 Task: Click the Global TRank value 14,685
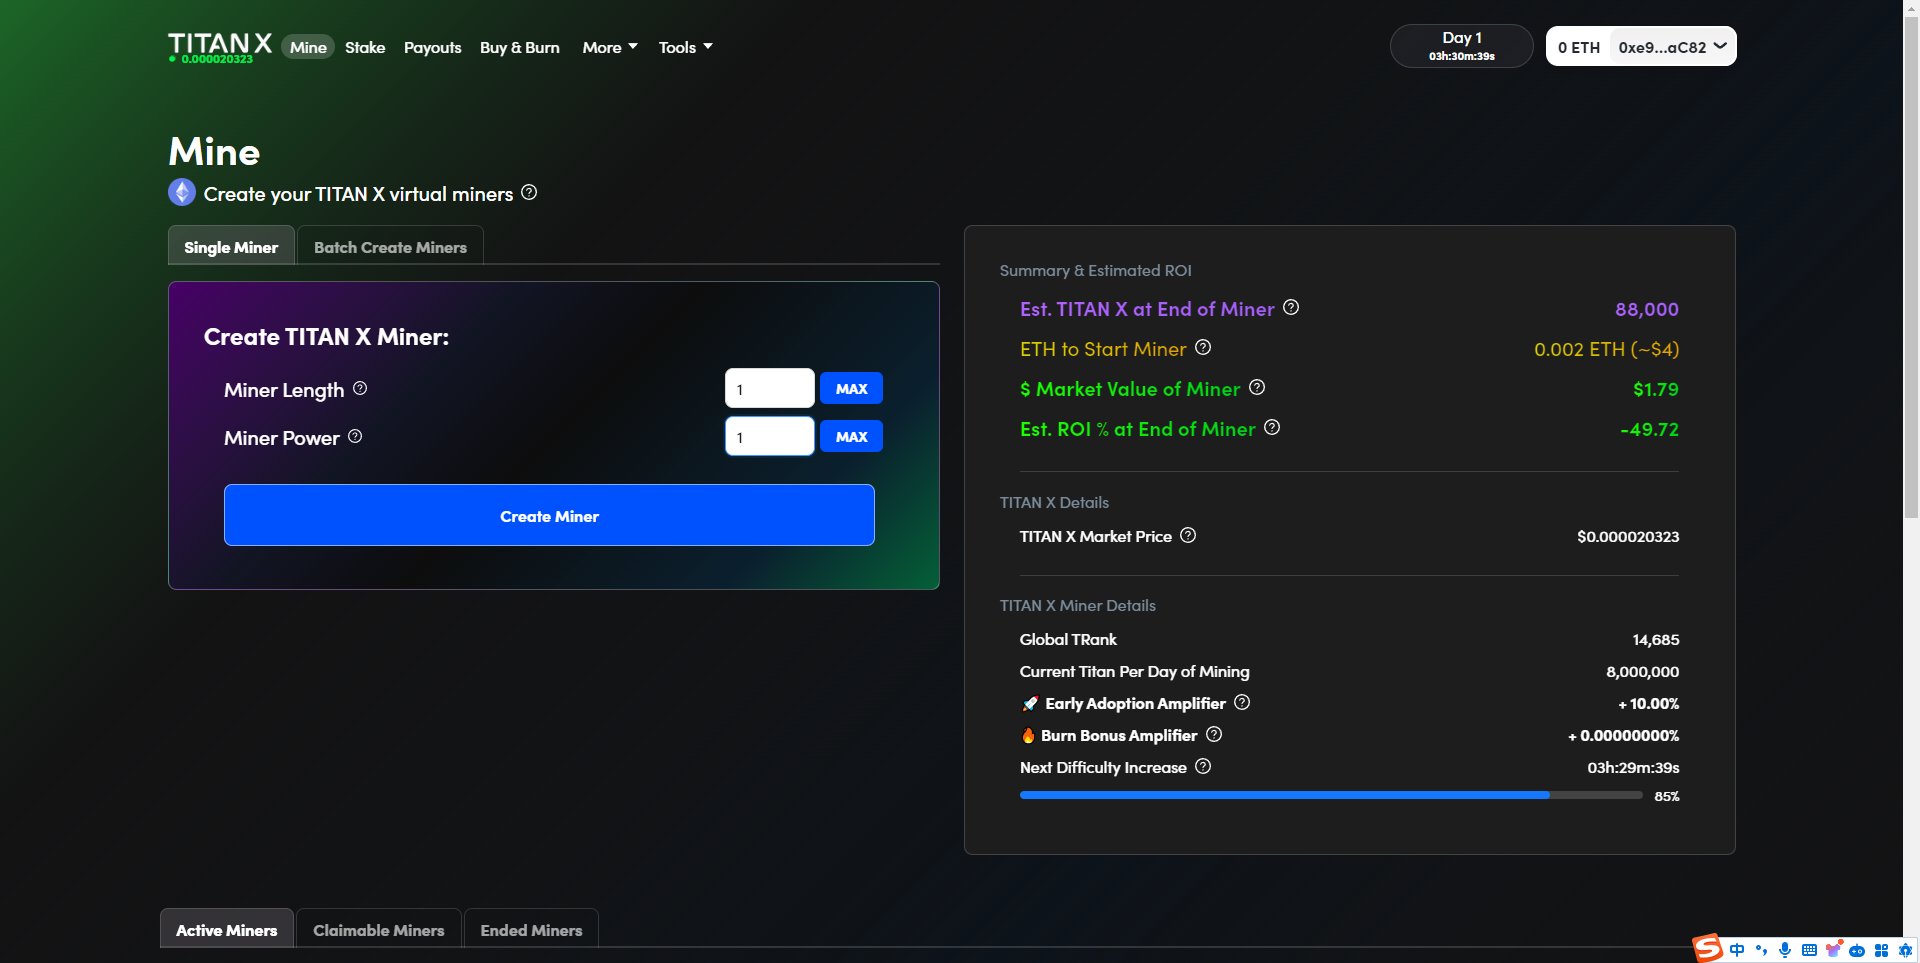[x=1655, y=639]
